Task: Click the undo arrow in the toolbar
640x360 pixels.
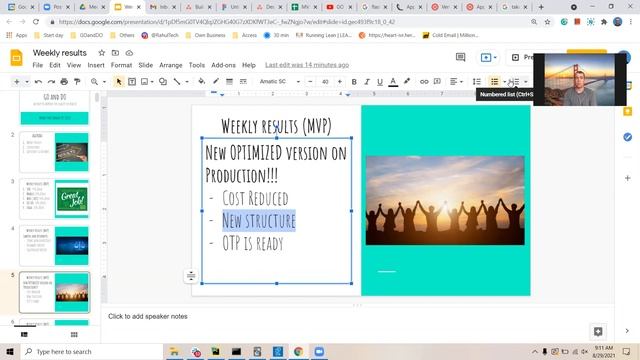Action: [x=38, y=82]
